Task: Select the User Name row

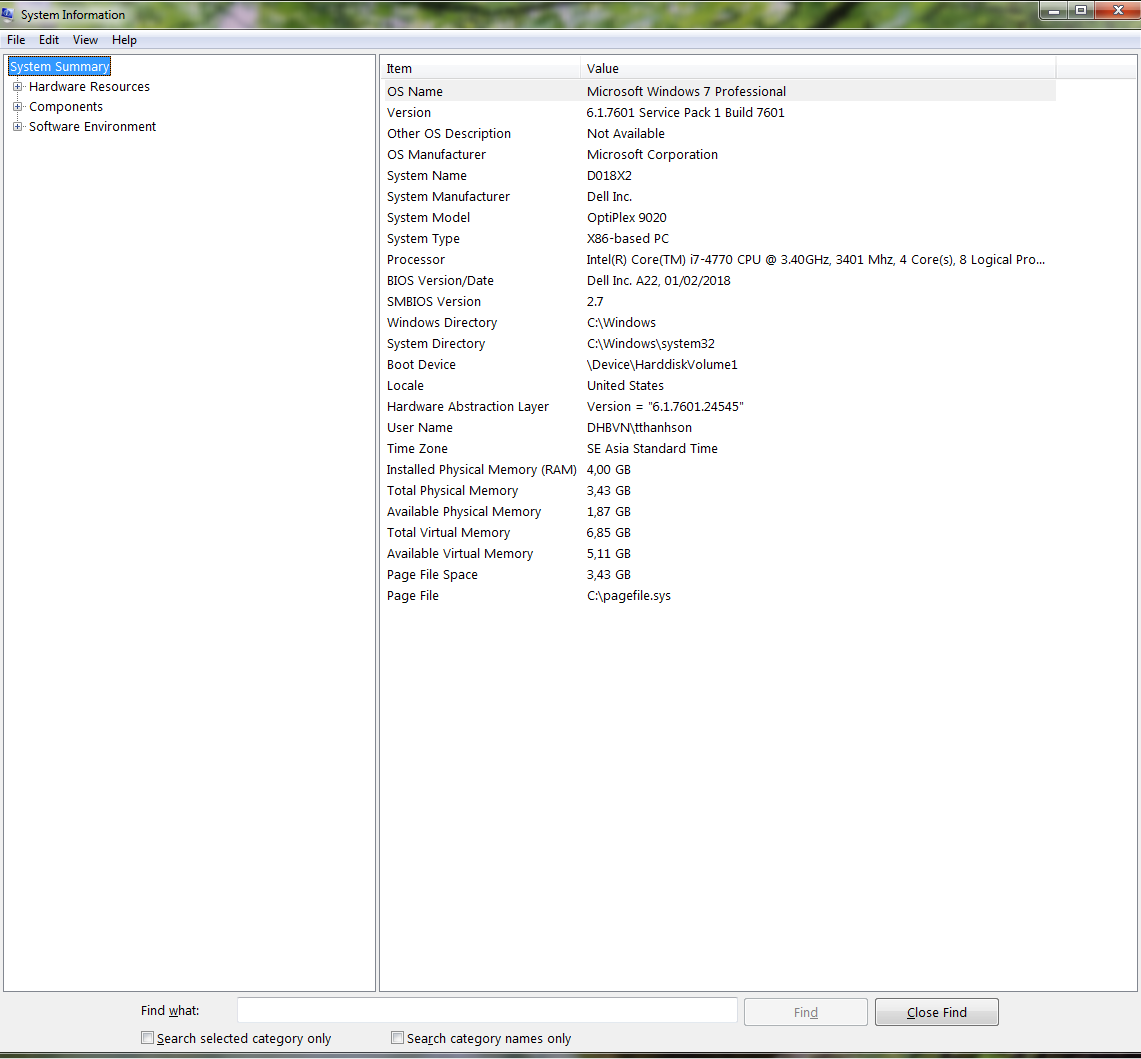Action: click(x=719, y=428)
